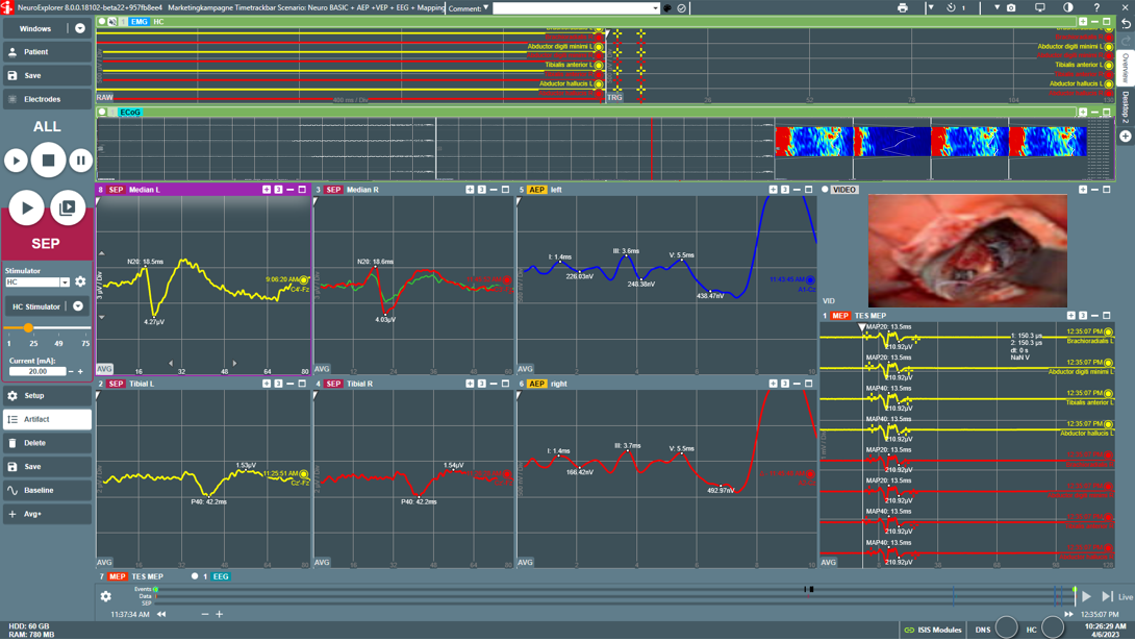Click the plus icon in TES MEP panel header
1137x640 pixels.
(1071, 316)
